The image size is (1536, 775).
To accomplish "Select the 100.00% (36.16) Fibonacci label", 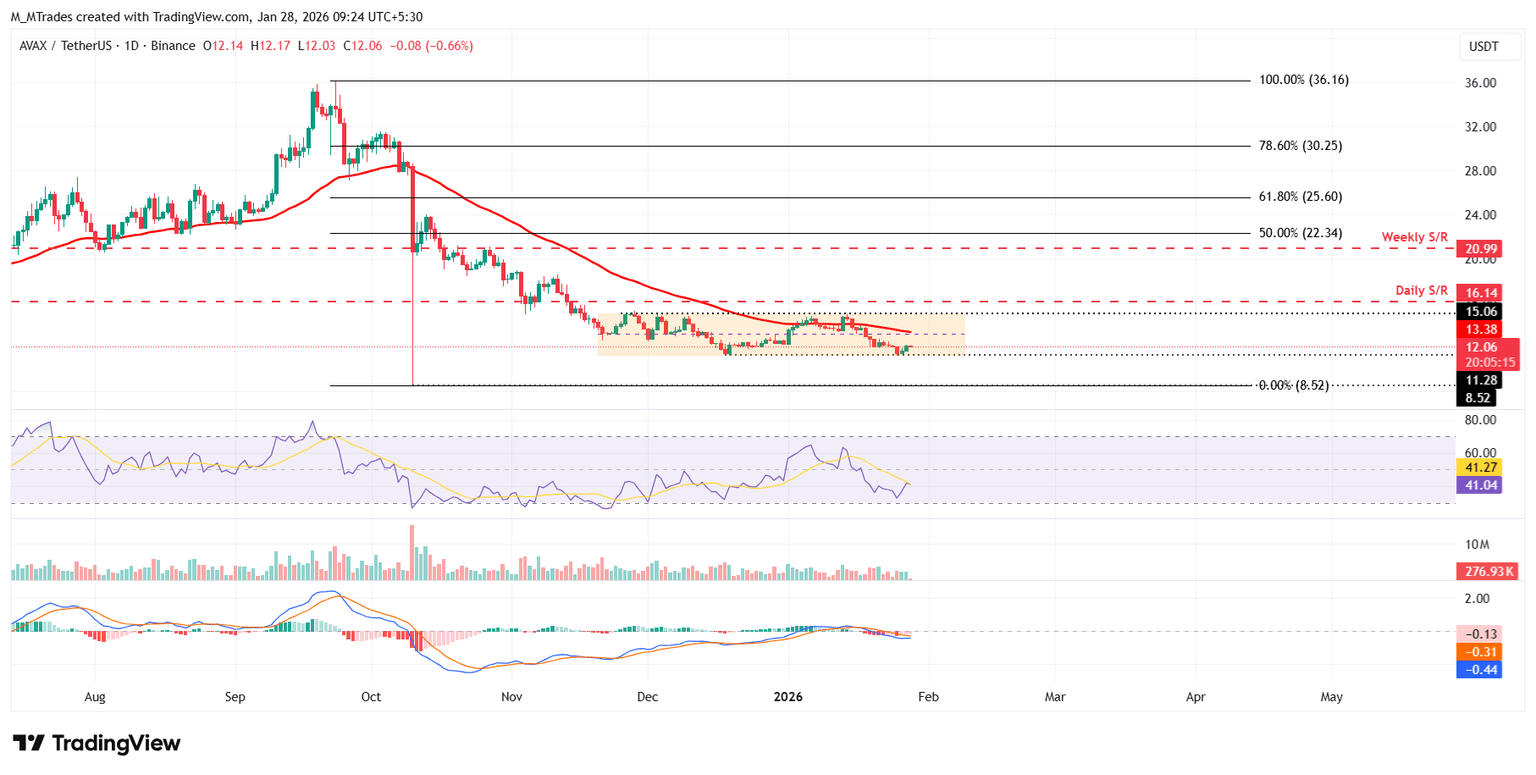I will click(1304, 80).
